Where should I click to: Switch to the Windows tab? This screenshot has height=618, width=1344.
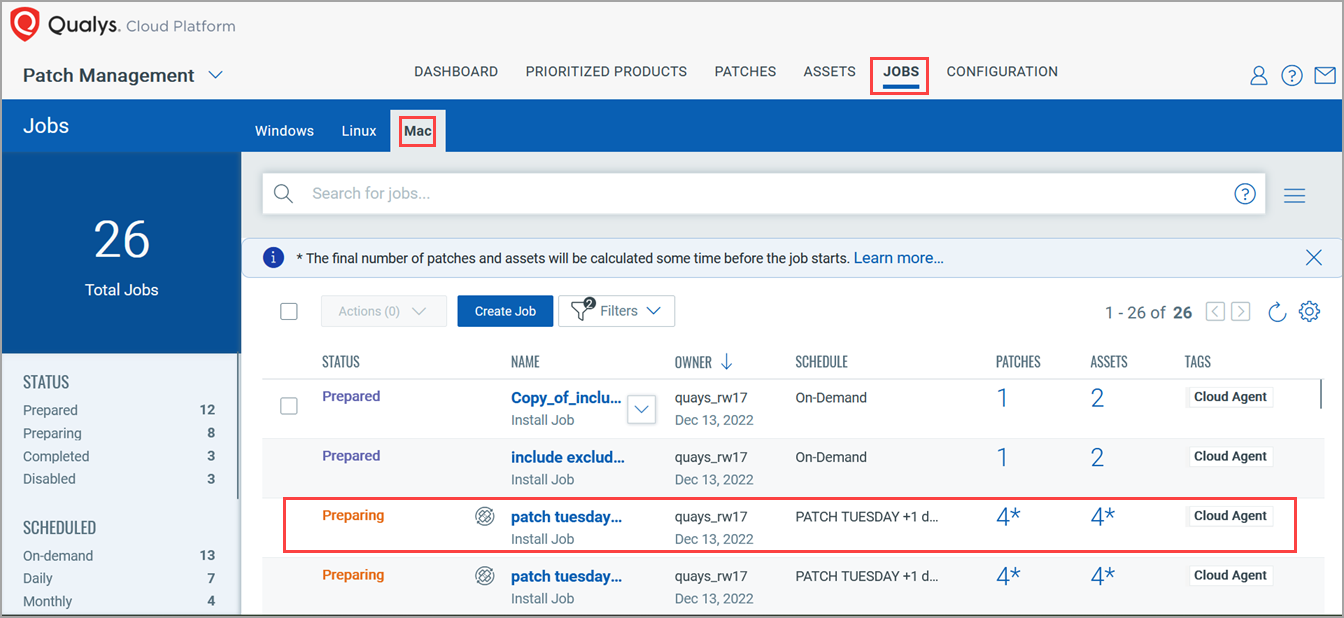pos(284,131)
